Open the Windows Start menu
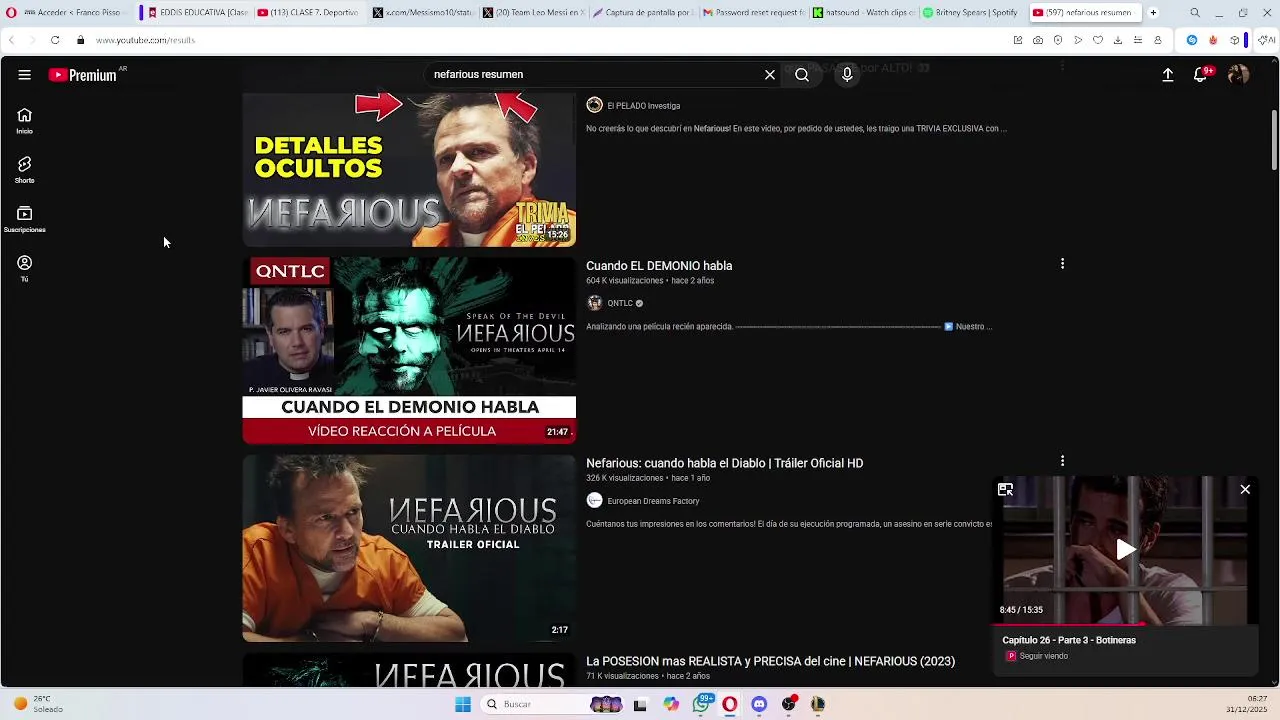The image size is (1280, 720). pos(463,704)
